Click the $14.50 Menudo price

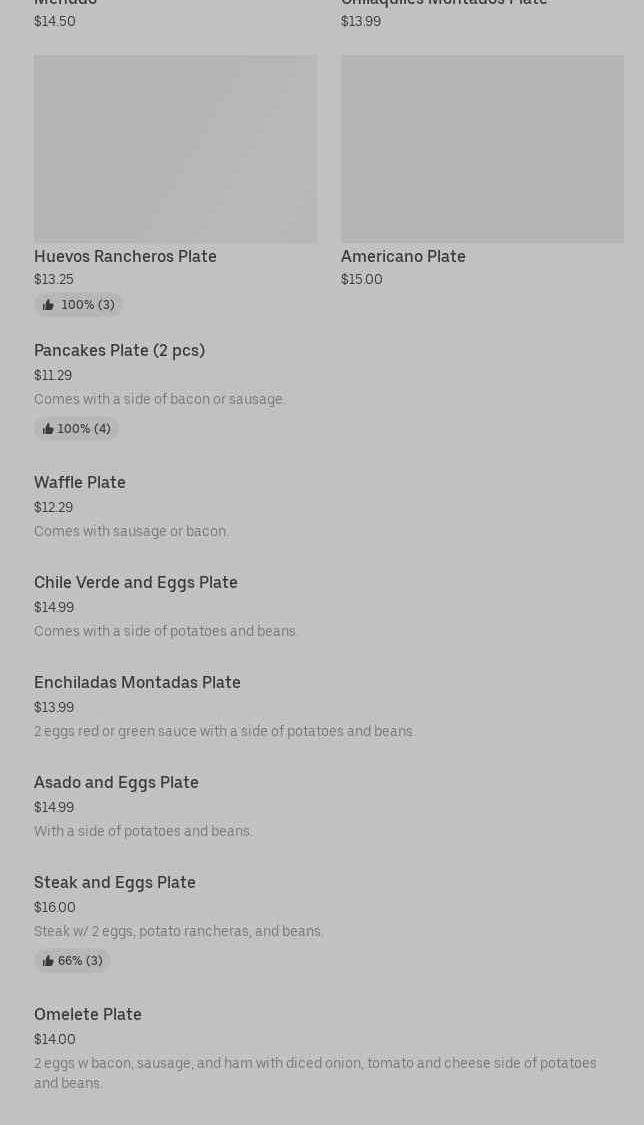coord(55,22)
